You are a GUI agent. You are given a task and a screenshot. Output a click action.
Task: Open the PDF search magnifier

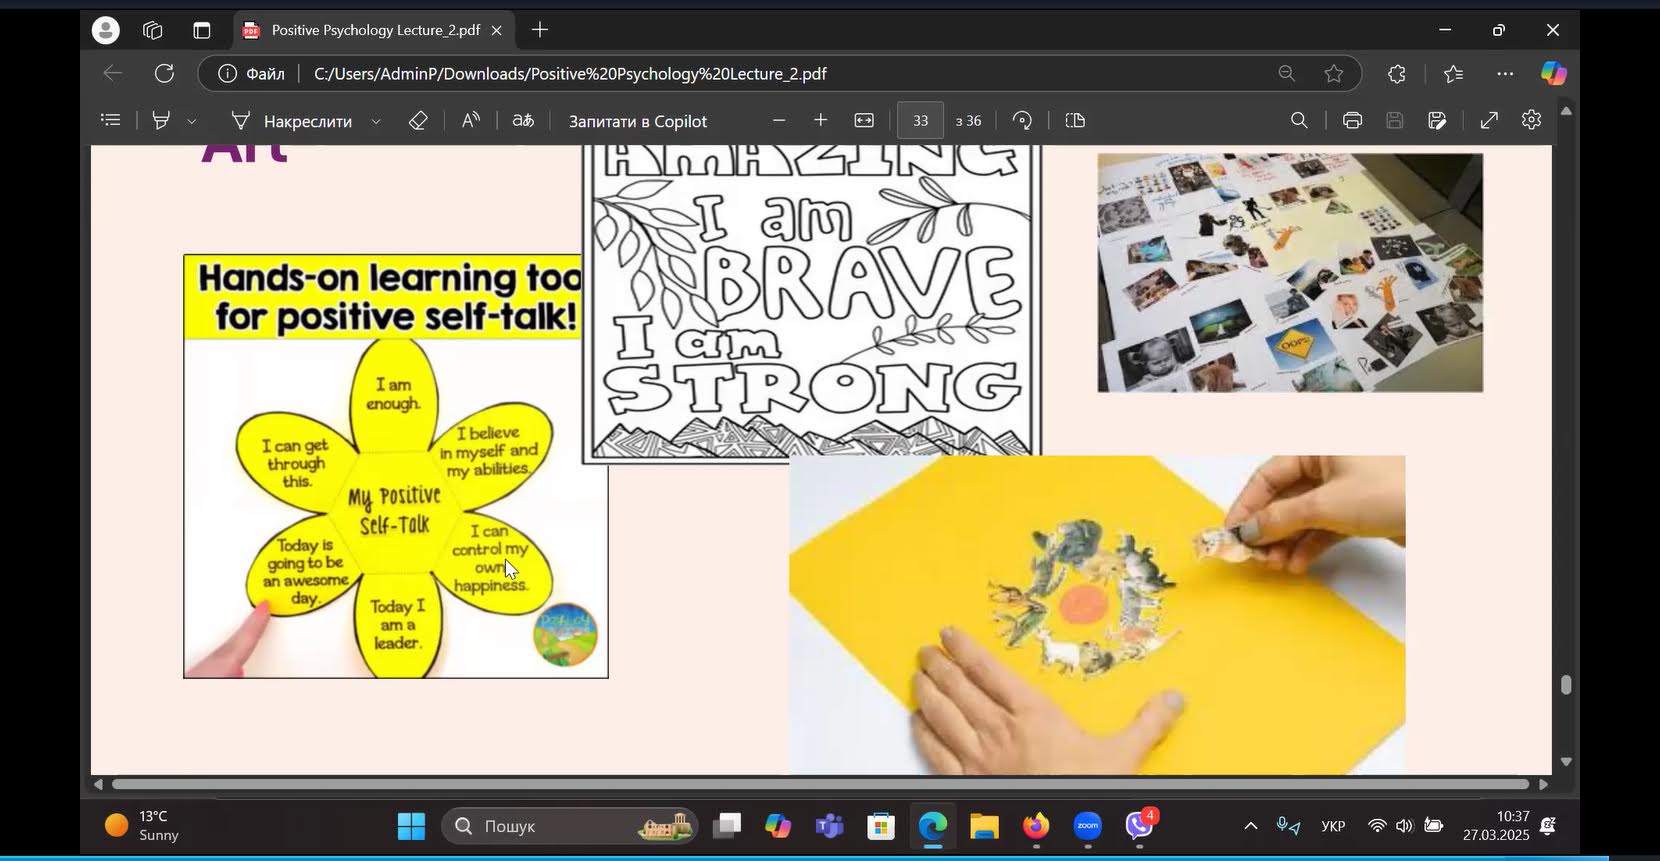[x=1299, y=120]
